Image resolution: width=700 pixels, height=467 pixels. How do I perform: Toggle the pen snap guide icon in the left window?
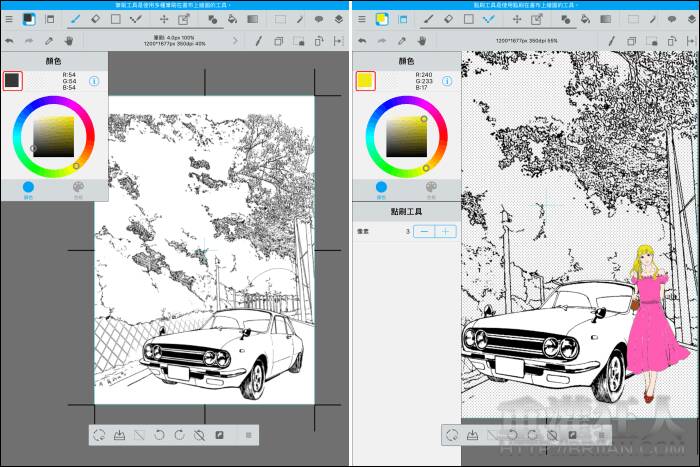258,41
